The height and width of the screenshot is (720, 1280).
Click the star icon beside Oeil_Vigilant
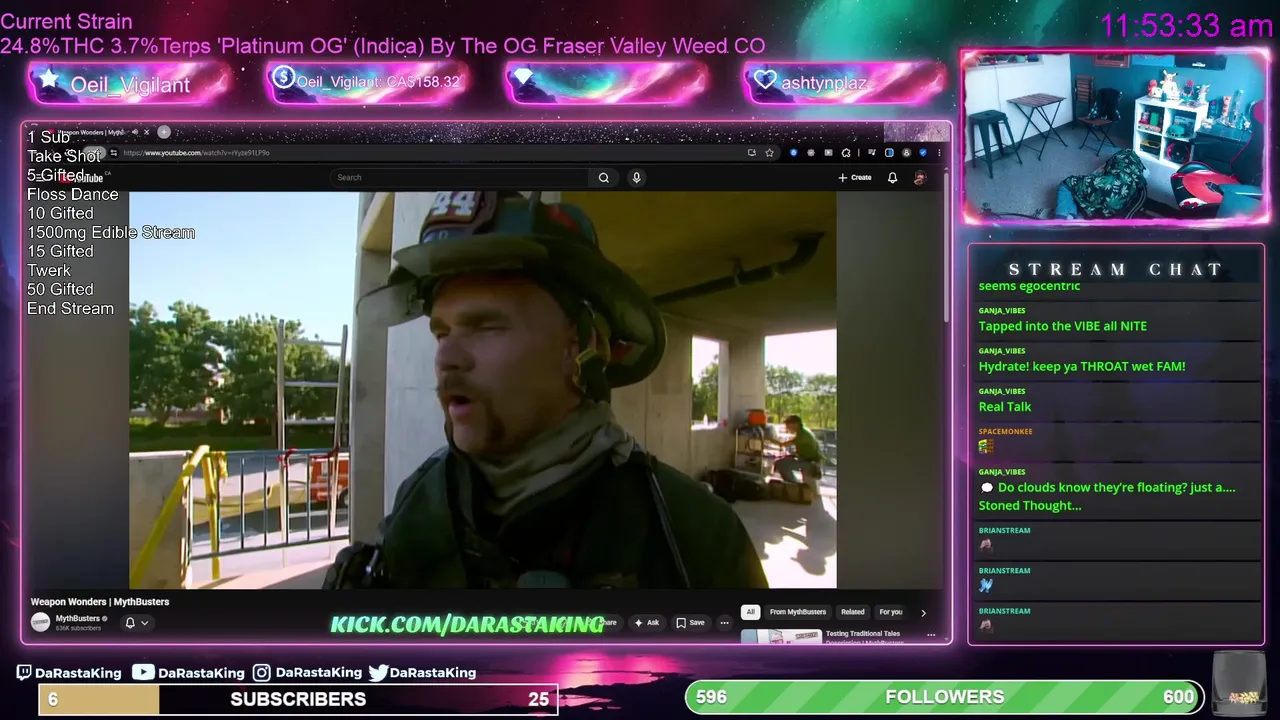48,80
